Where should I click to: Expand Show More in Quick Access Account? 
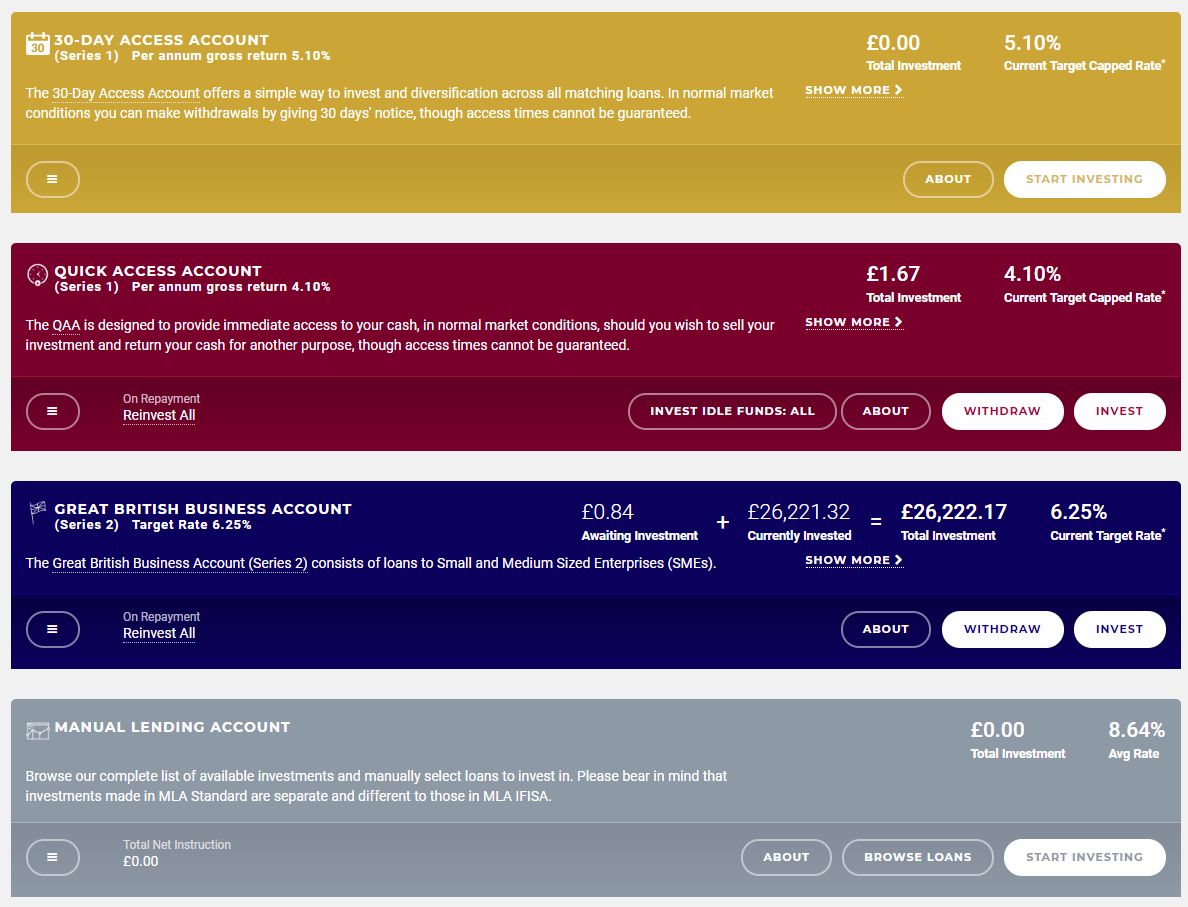pyautogui.click(x=854, y=322)
